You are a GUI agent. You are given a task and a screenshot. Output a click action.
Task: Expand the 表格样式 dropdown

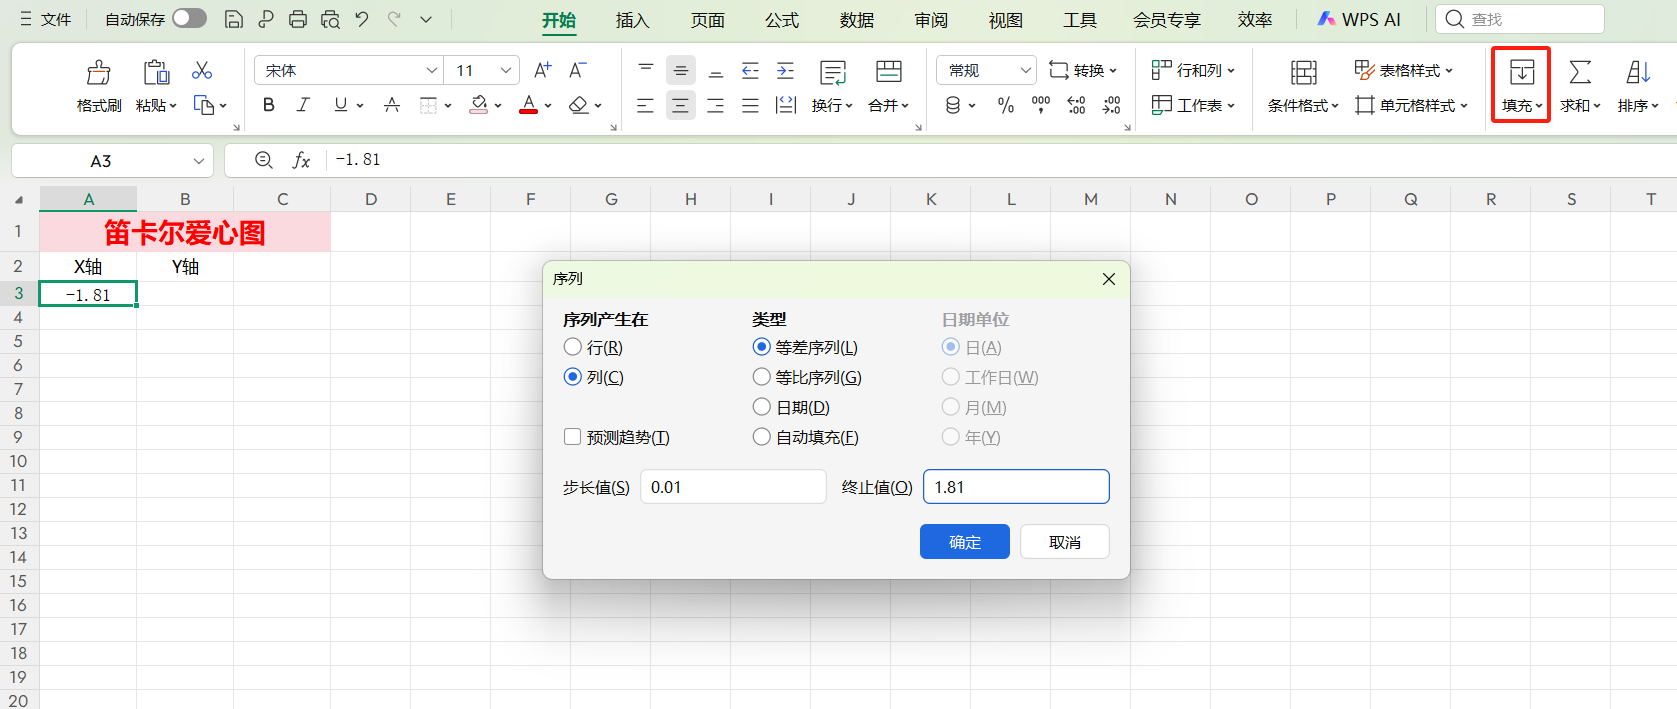pyautogui.click(x=1449, y=71)
